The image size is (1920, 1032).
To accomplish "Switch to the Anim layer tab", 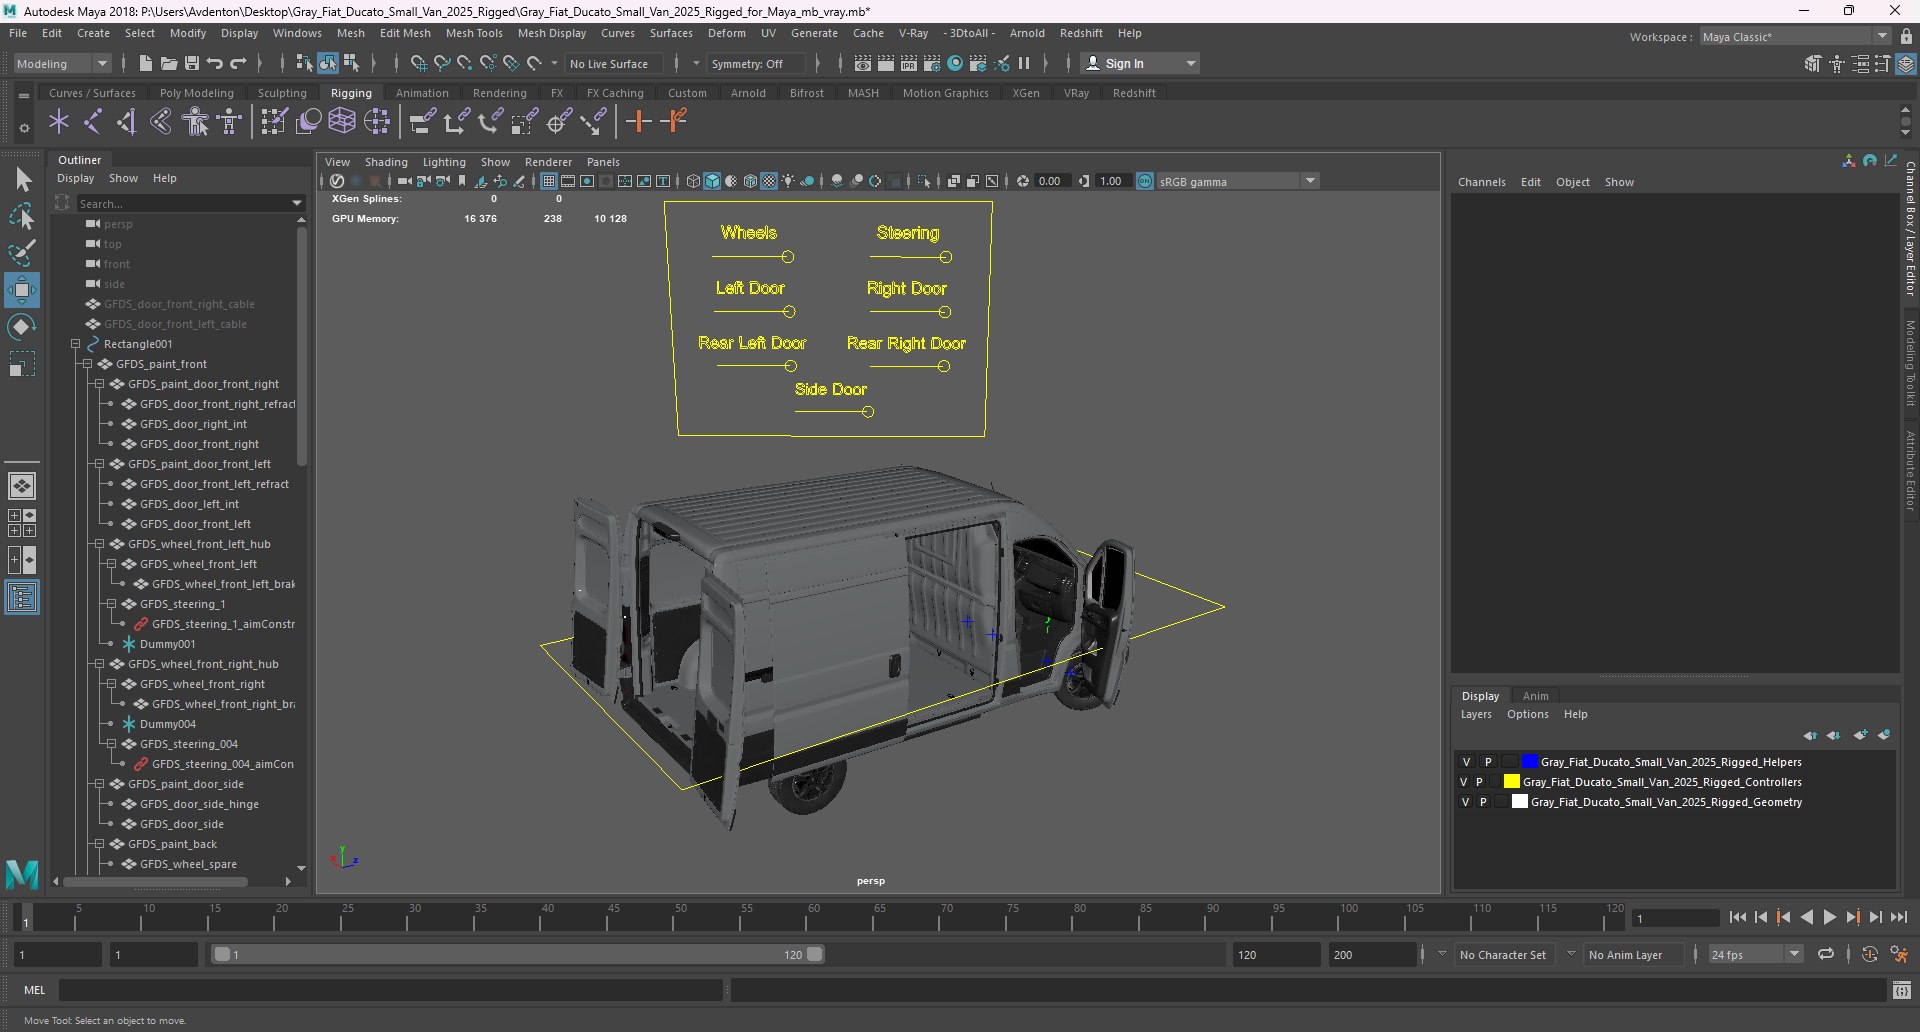I will (x=1535, y=696).
